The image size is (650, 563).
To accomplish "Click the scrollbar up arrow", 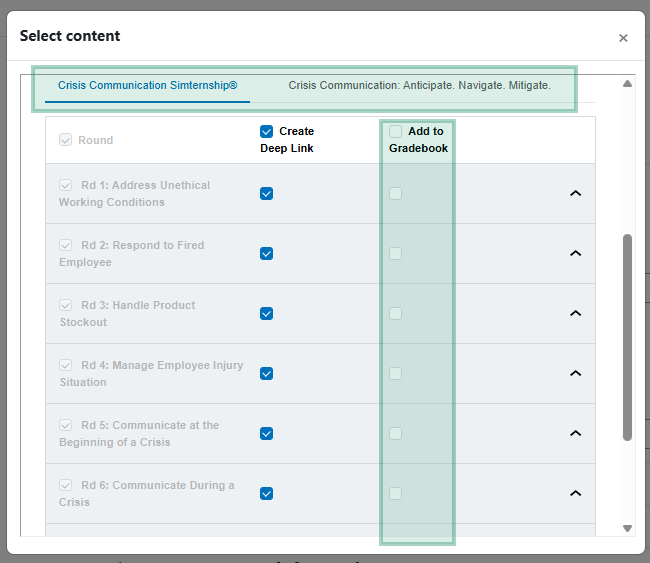I will point(627,84).
